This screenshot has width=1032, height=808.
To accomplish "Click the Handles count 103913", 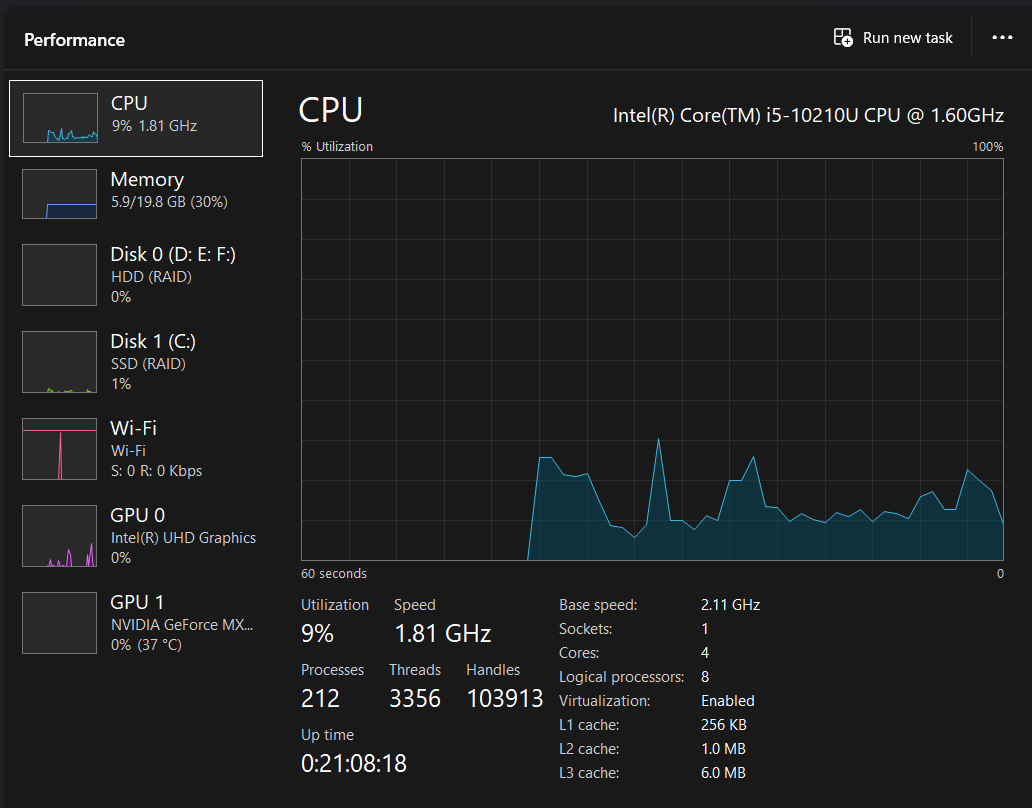I will point(505,699).
